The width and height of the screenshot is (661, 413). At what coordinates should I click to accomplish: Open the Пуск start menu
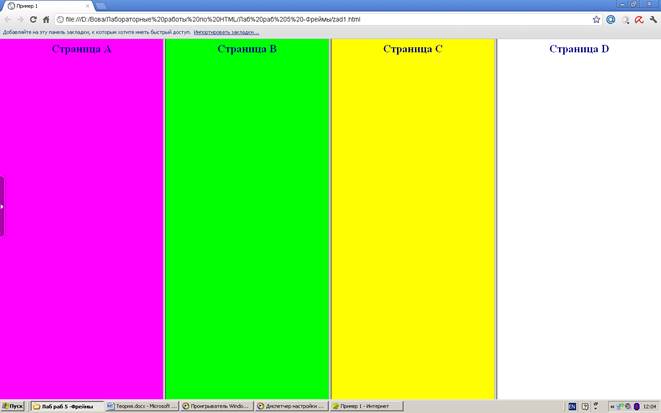(13, 406)
